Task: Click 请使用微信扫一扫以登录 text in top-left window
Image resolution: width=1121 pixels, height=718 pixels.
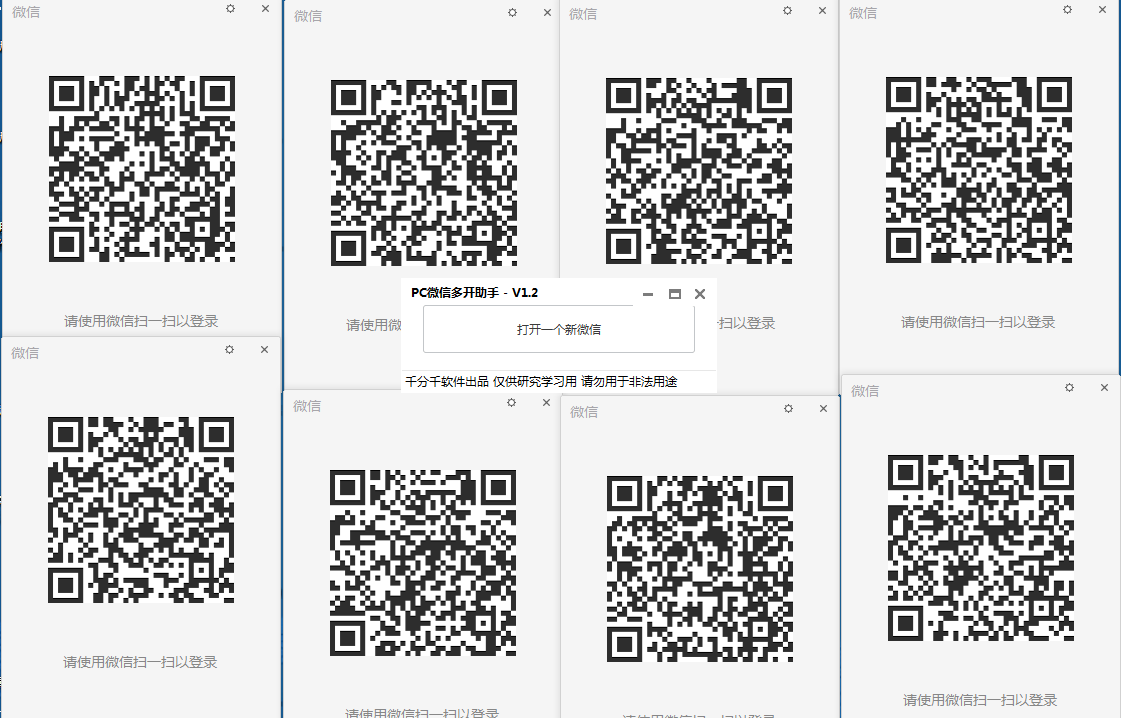Action: 141,321
